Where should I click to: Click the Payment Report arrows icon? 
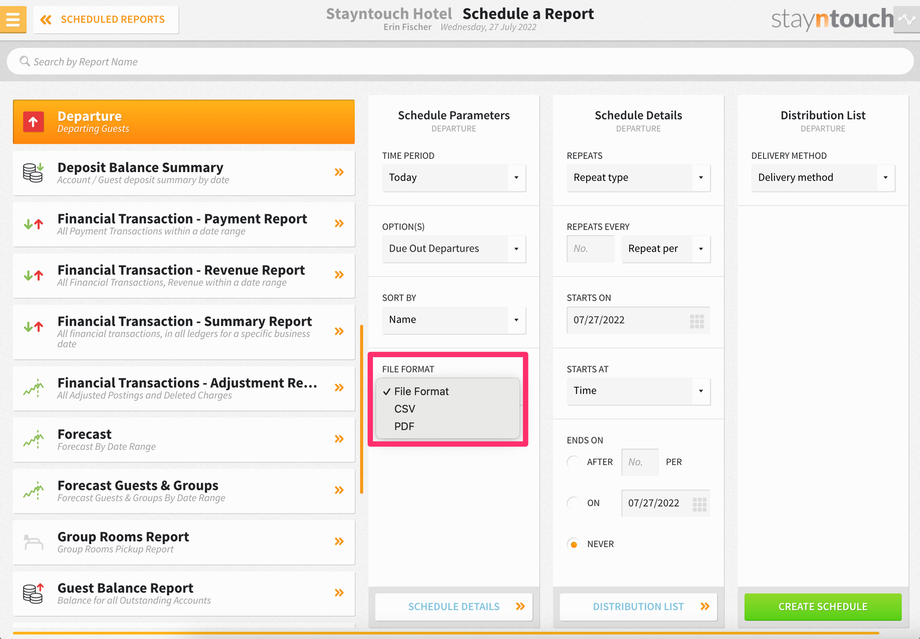33,224
